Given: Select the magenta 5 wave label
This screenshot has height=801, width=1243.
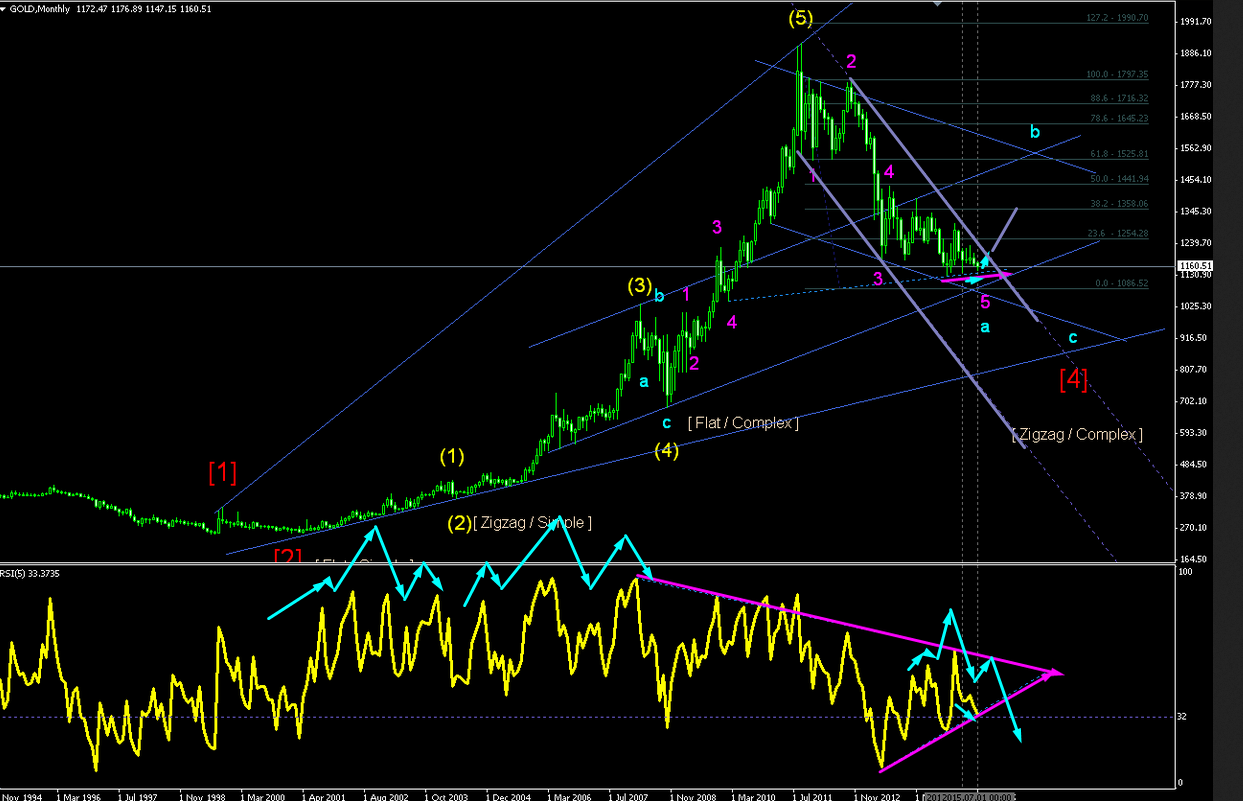Looking at the screenshot, I should click(x=985, y=301).
